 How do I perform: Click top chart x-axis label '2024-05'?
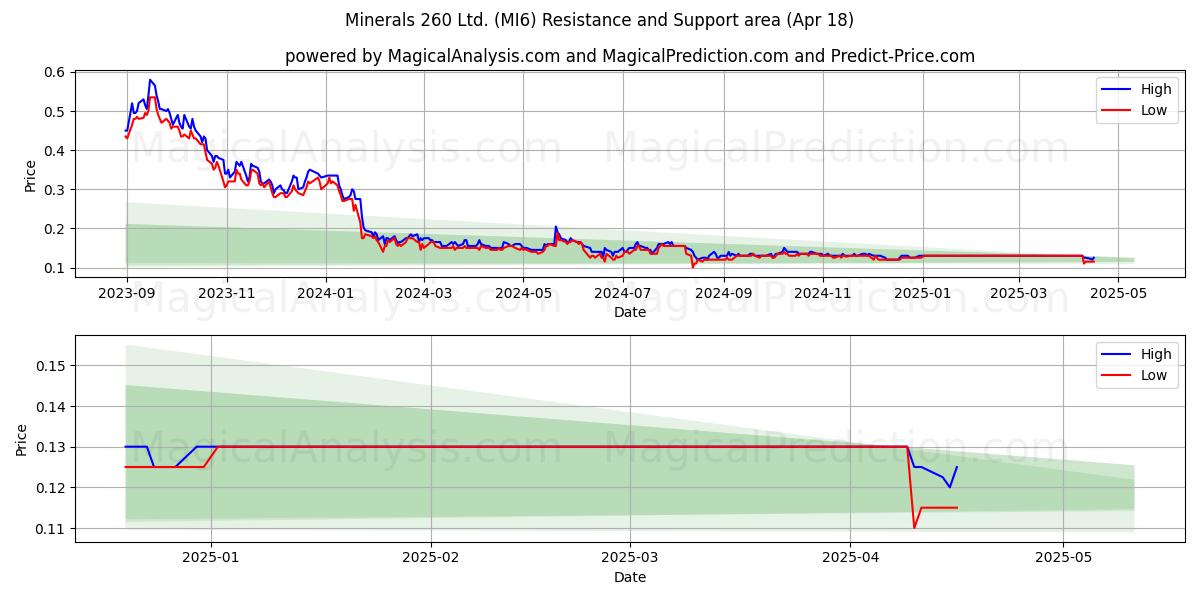[x=525, y=294]
